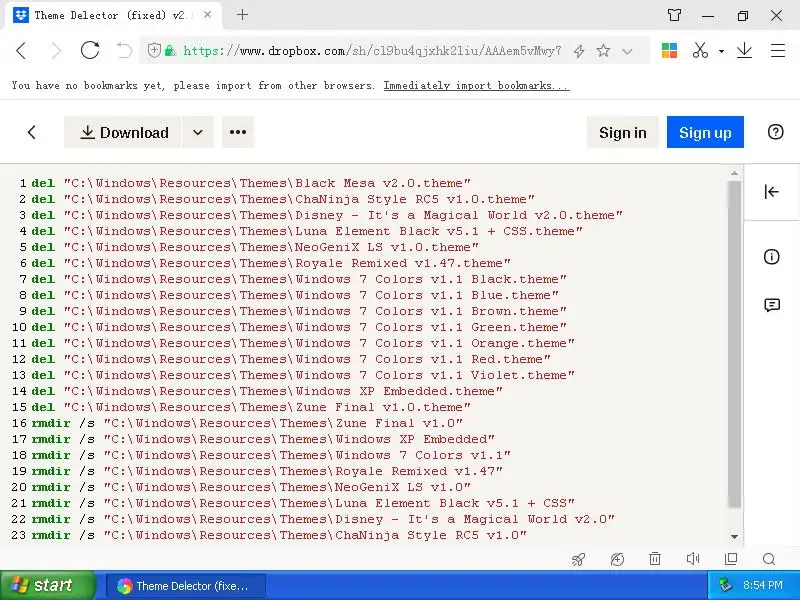Click line 13 Windows 7 Colors Violet.theme
This screenshot has height=600, width=800.
click(x=319, y=375)
